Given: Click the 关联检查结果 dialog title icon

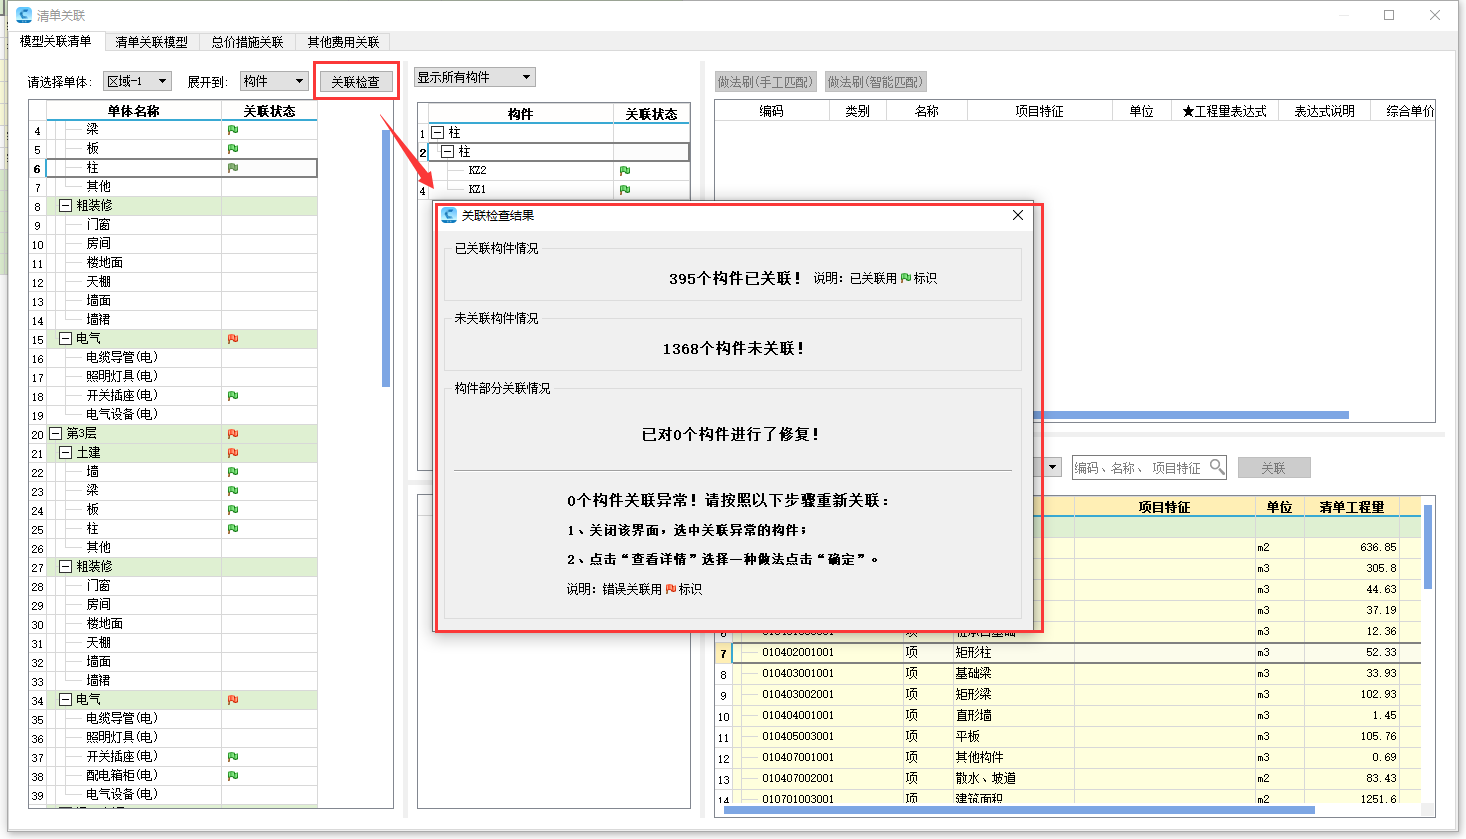Looking at the screenshot, I should click(x=449, y=215).
